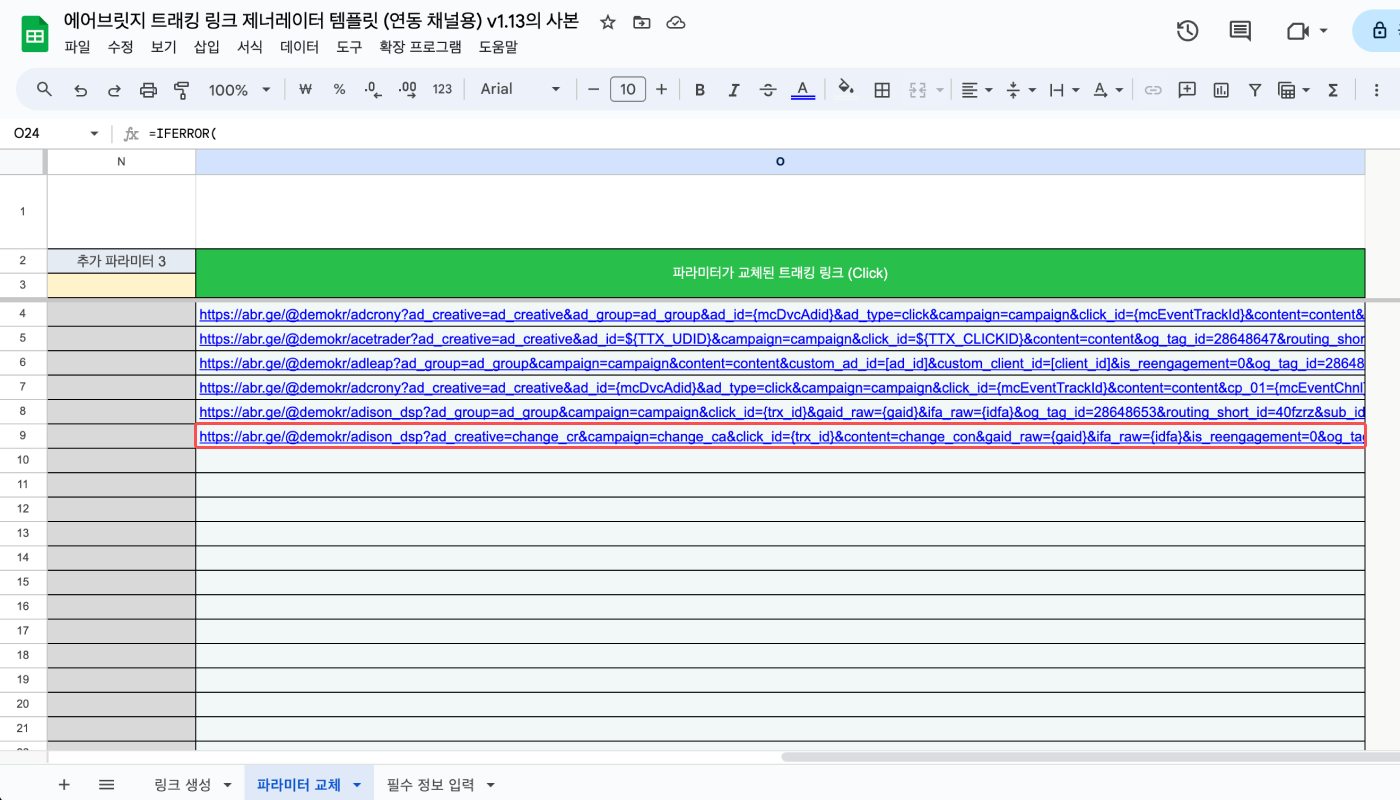Format cell as percent

[x=339, y=90]
